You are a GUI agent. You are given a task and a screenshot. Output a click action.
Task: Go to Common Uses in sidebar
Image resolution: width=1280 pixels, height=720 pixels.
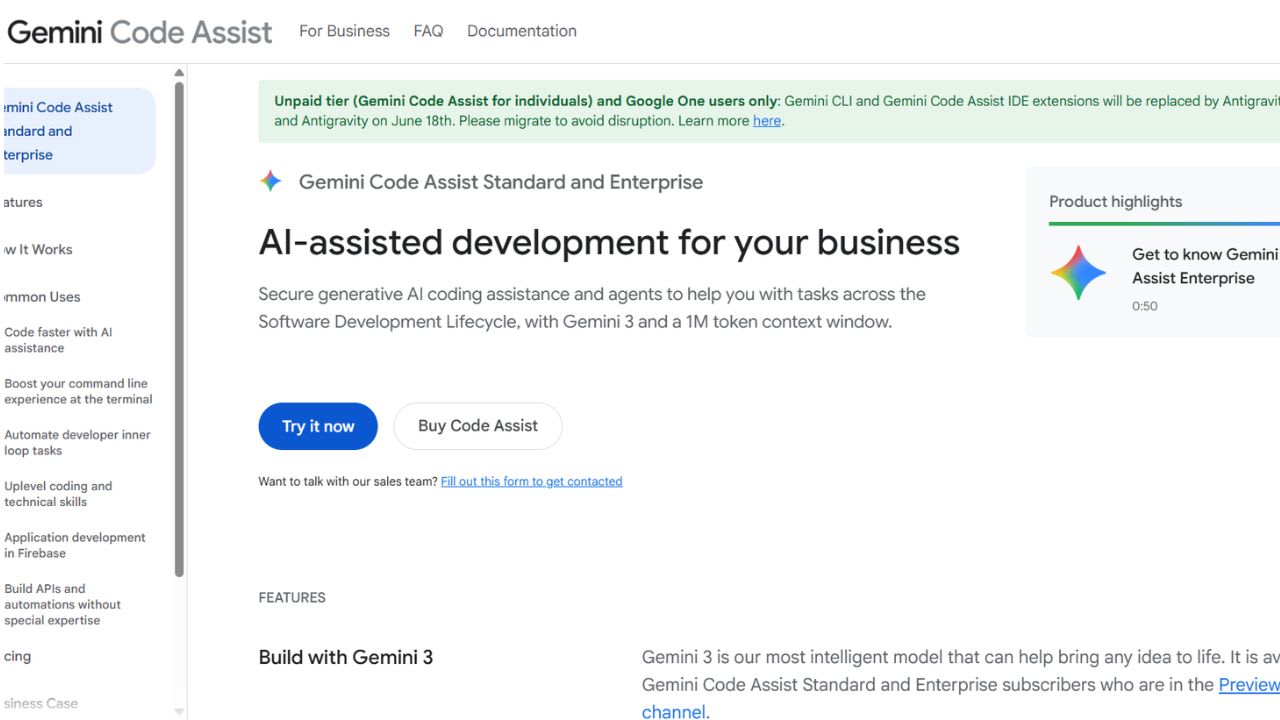pos(41,297)
